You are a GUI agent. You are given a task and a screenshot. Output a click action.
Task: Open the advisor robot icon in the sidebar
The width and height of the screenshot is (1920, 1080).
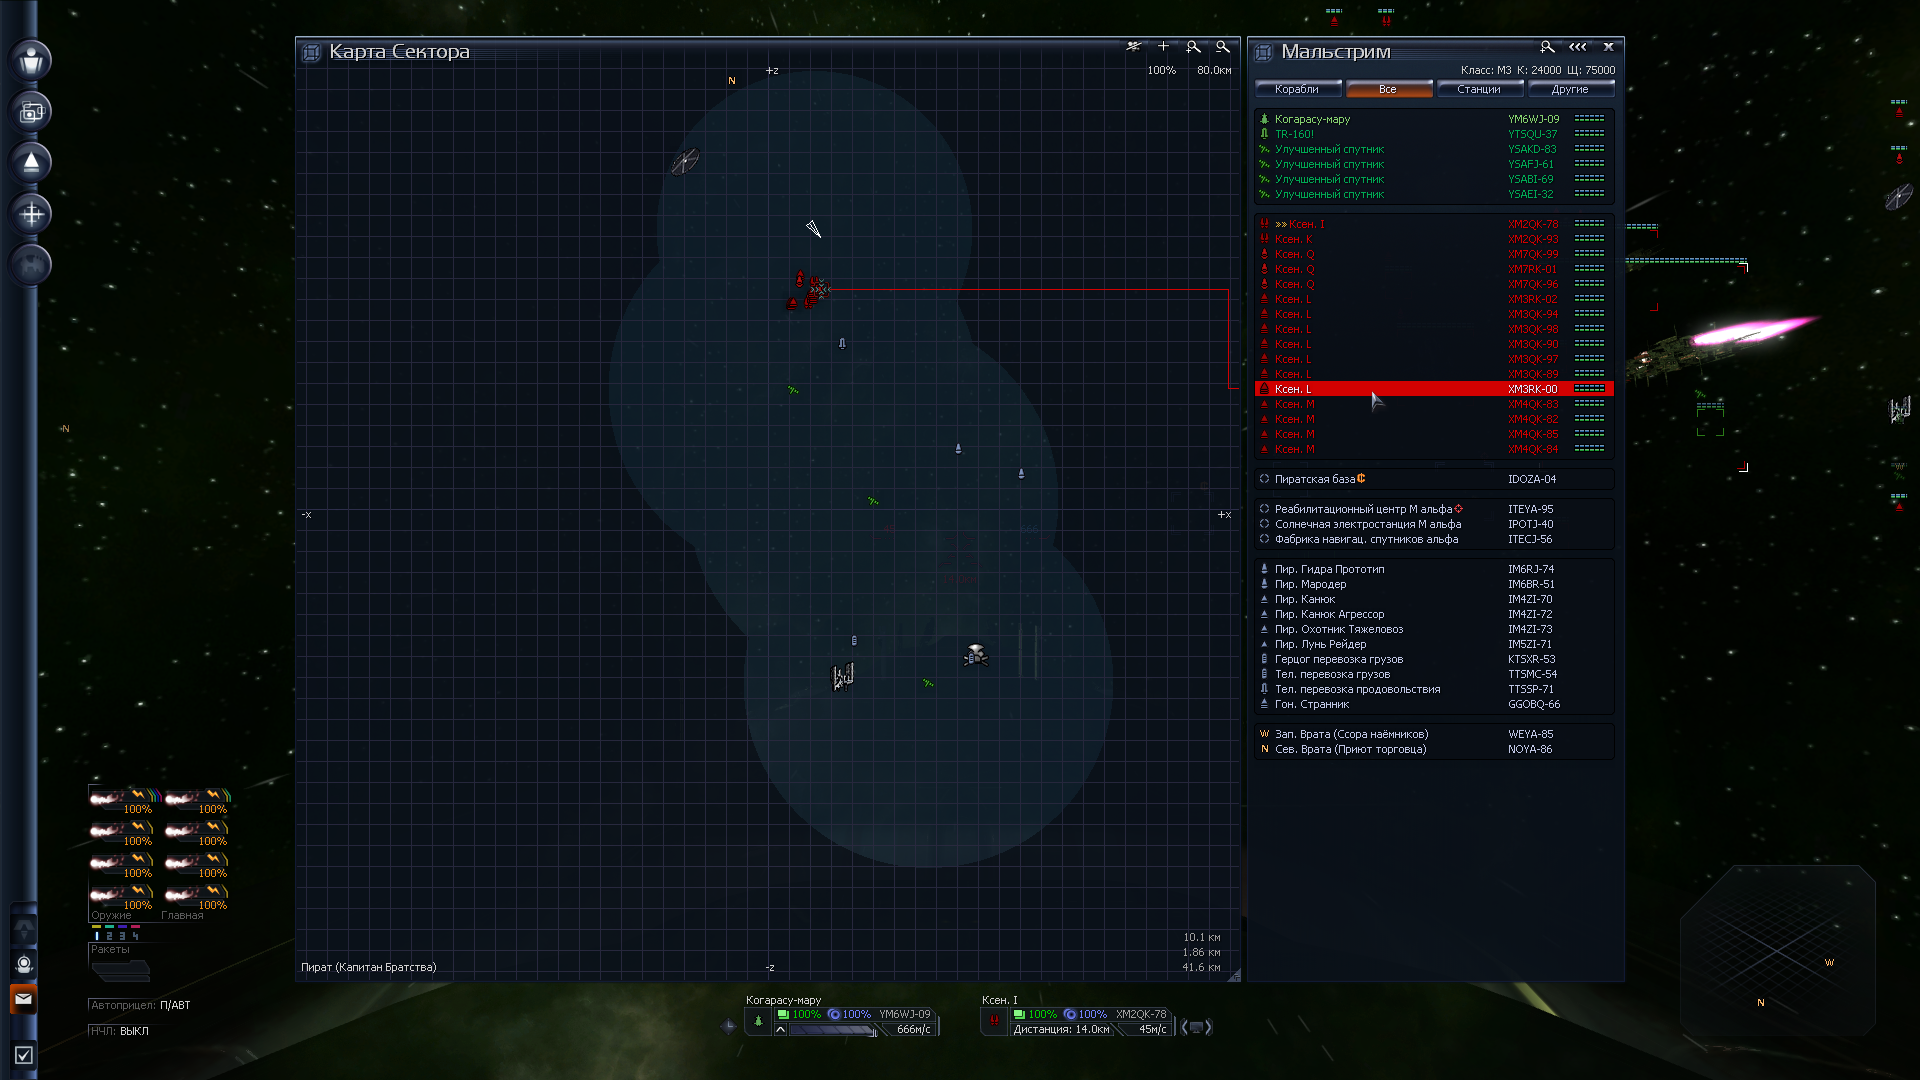point(24,964)
